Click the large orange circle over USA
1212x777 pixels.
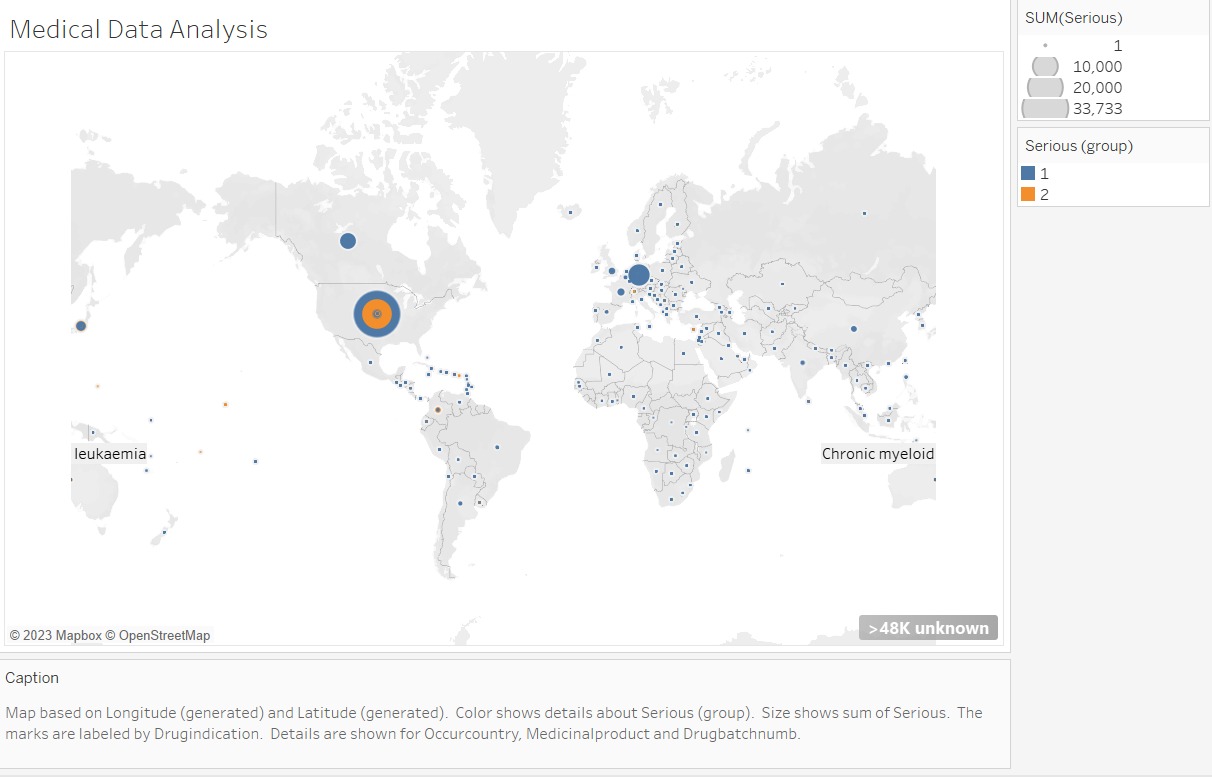point(377,314)
